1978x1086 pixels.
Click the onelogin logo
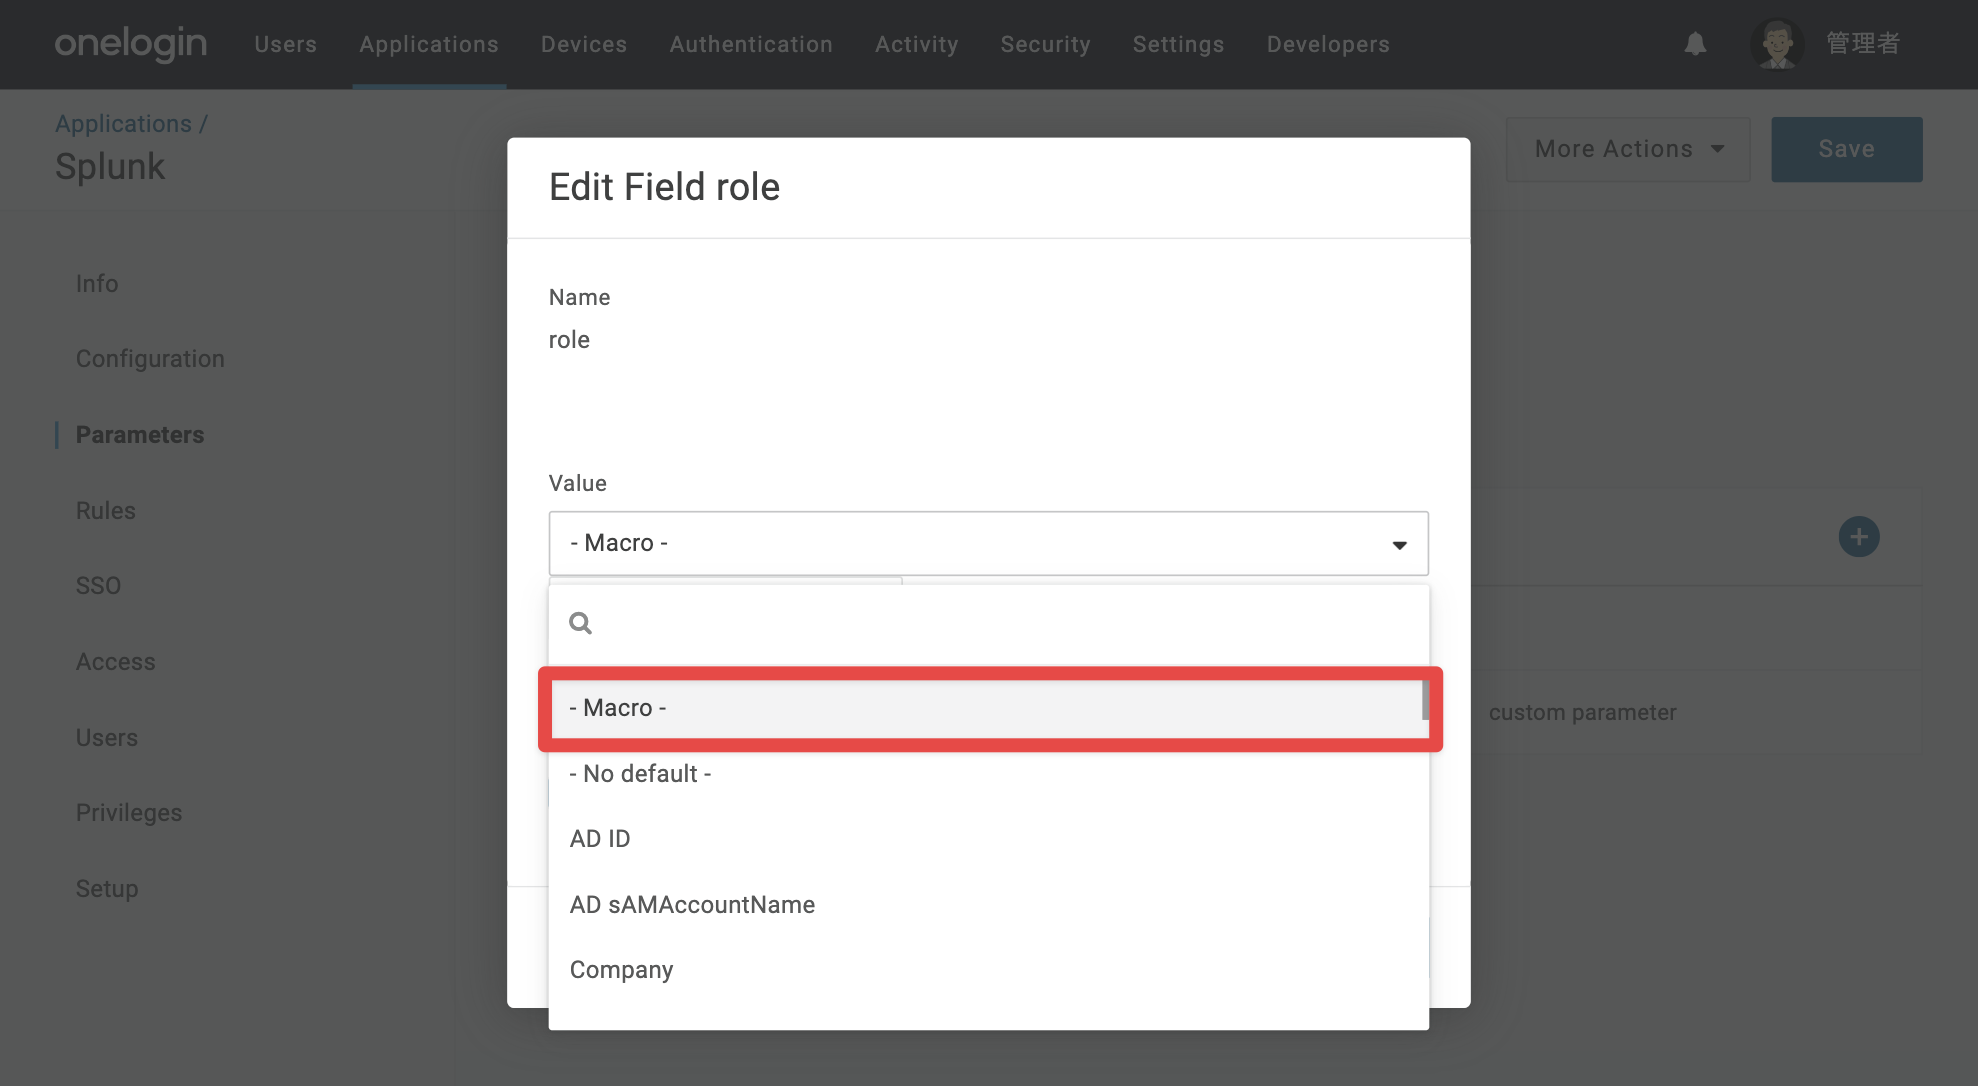(130, 44)
